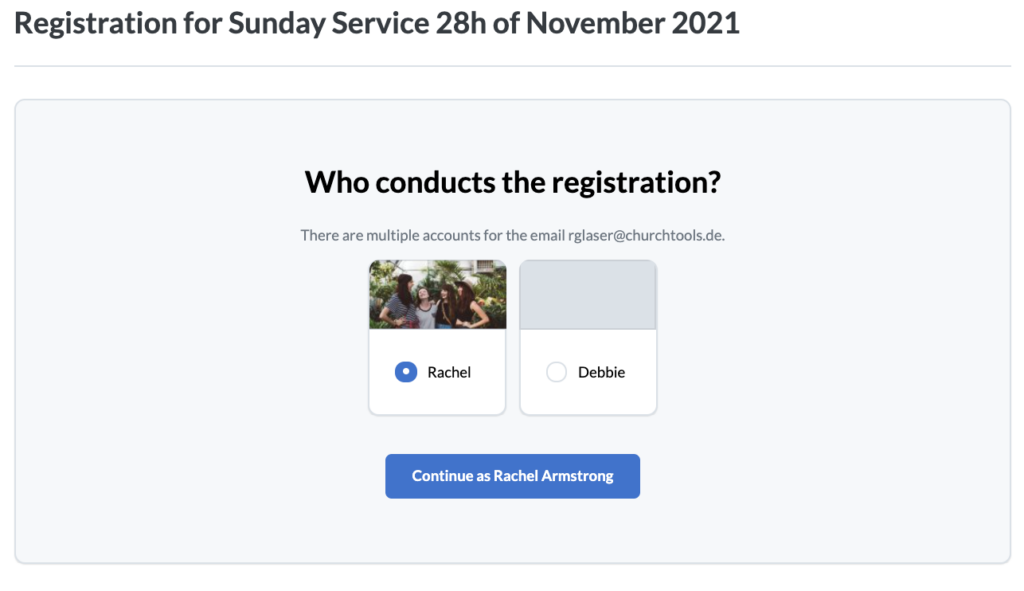Viewport: 1024px width, 591px height.
Task: Click the rglaser@churchtools.de email text
Action: (x=647, y=235)
